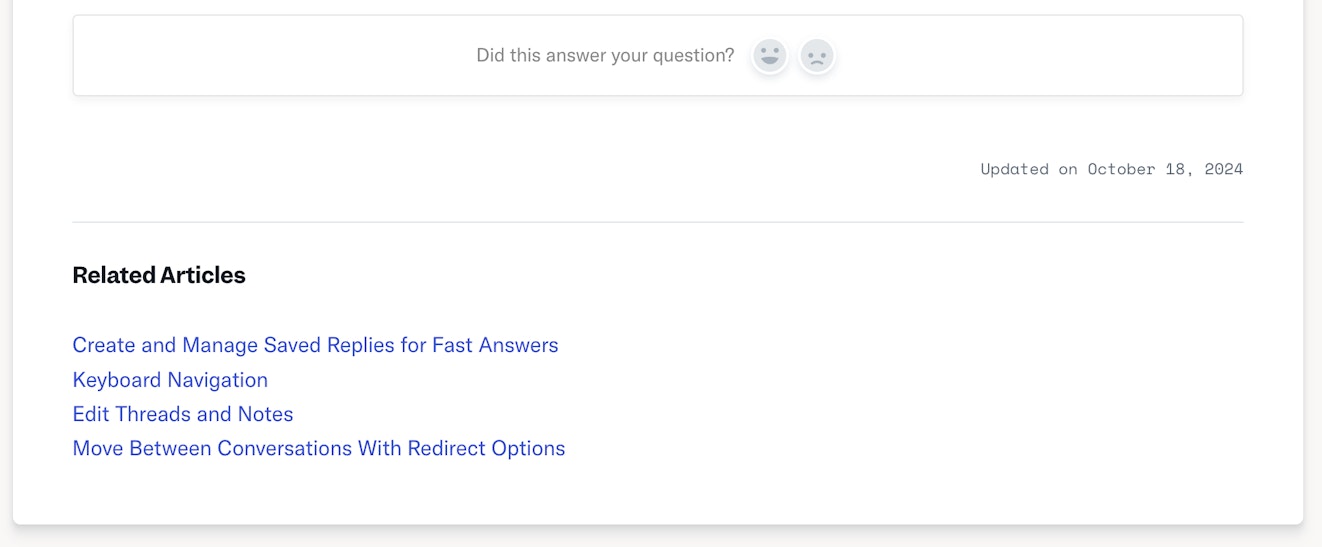Go to Edit Threads and Notes
This screenshot has width=1322, height=547.
pyautogui.click(x=183, y=414)
